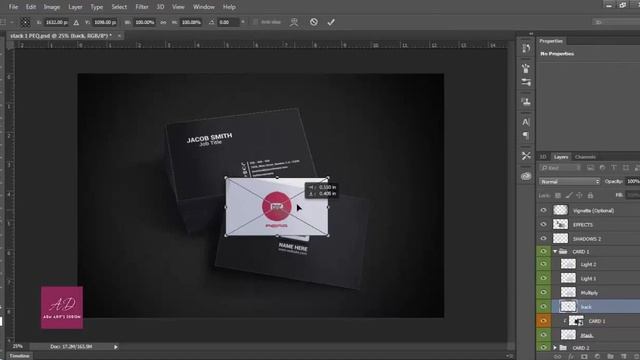The width and height of the screenshot is (640, 360).
Task: Lock position move icon
Action: click(x=579, y=196)
